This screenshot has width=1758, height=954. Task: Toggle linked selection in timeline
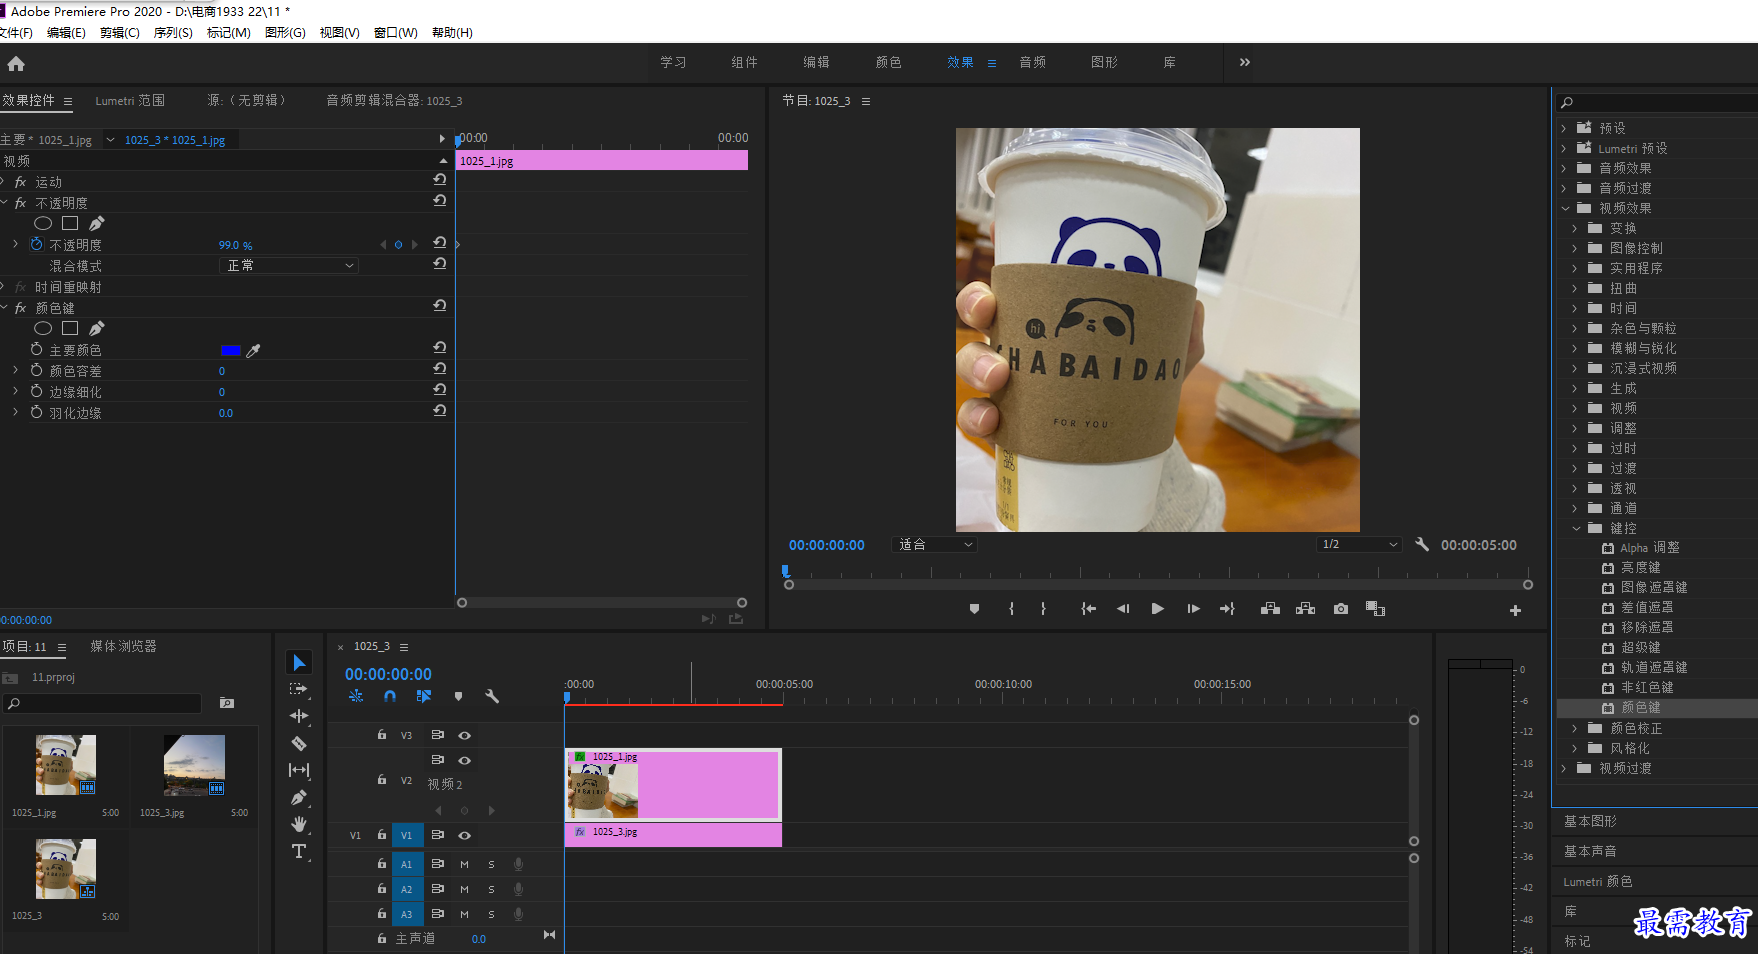[424, 696]
